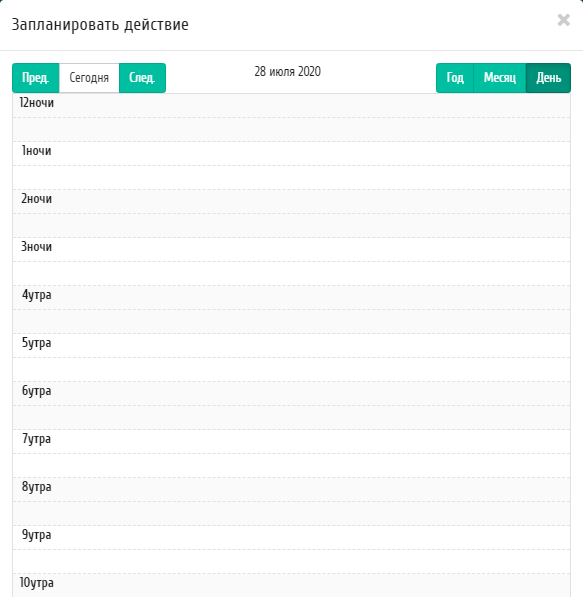Go to next day with След.
This screenshot has height=597, width=583.
(142, 78)
